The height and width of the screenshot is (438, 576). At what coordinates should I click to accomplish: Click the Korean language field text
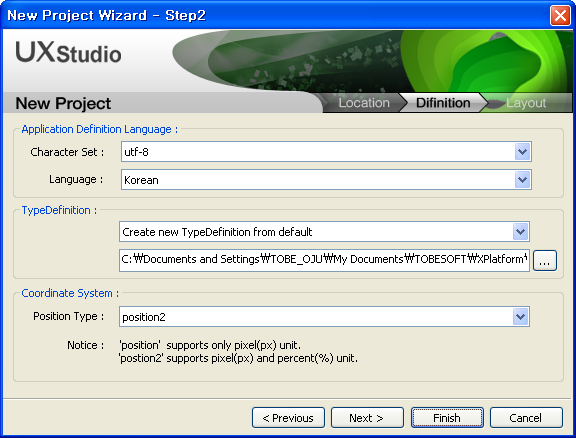[x=141, y=180]
